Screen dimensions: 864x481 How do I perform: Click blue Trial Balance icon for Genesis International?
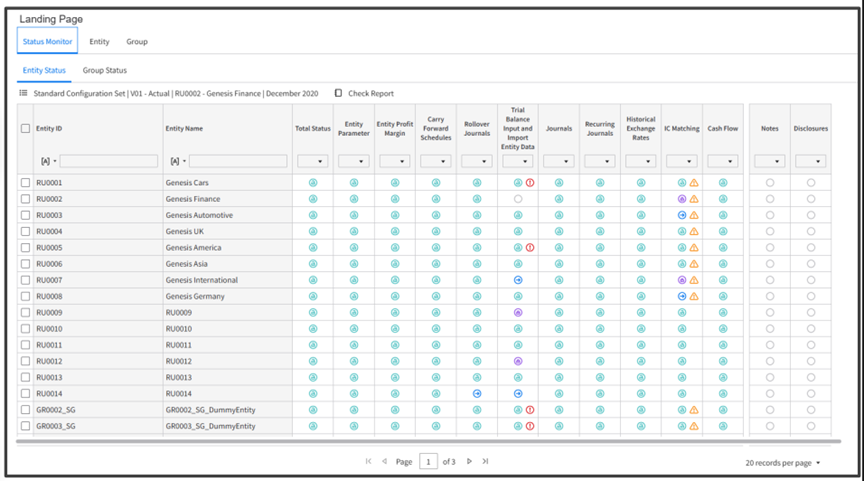point(518,280)
